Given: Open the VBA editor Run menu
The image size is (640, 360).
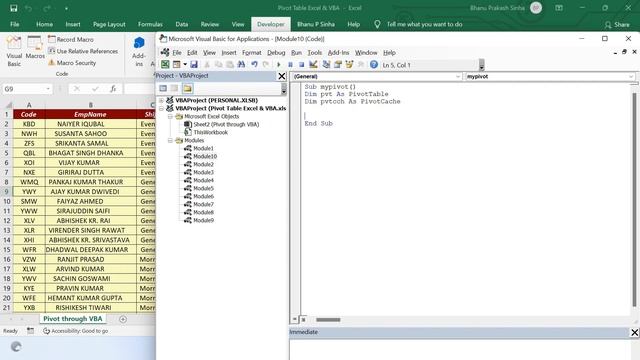Looking at the screenshot, I should [296, 53].
